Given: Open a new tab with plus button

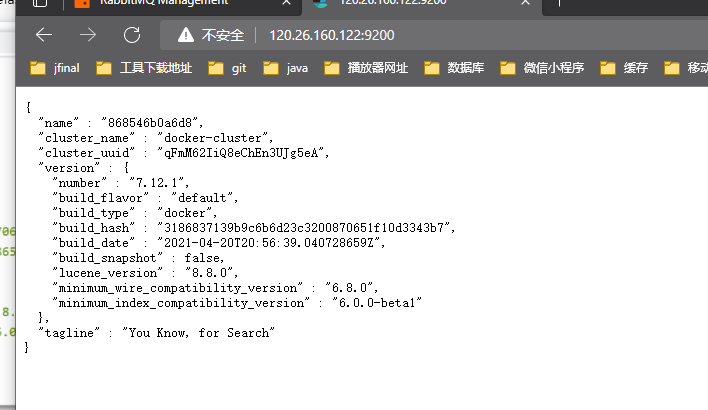Looking at the screenshot, I should (559, 3).
